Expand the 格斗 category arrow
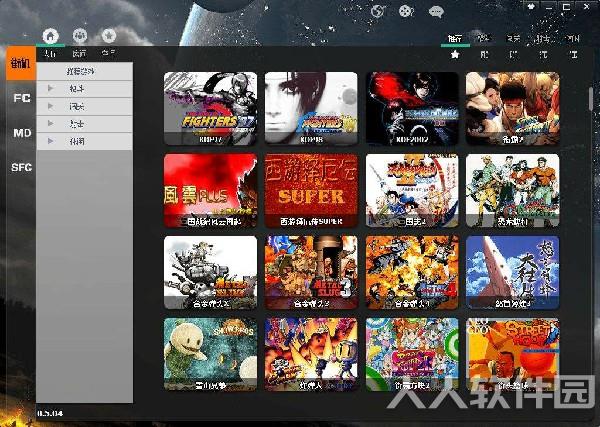Viewport: 600px width, 427px height. pyautogui.click(x=51, y=89)
